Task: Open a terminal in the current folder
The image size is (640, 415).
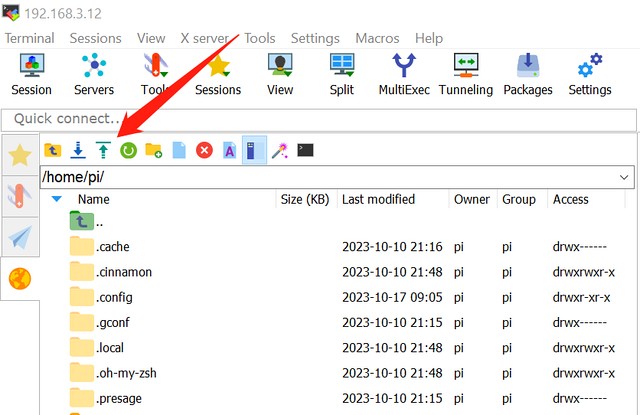Action: pyautogui.click(x=305, y=150)
